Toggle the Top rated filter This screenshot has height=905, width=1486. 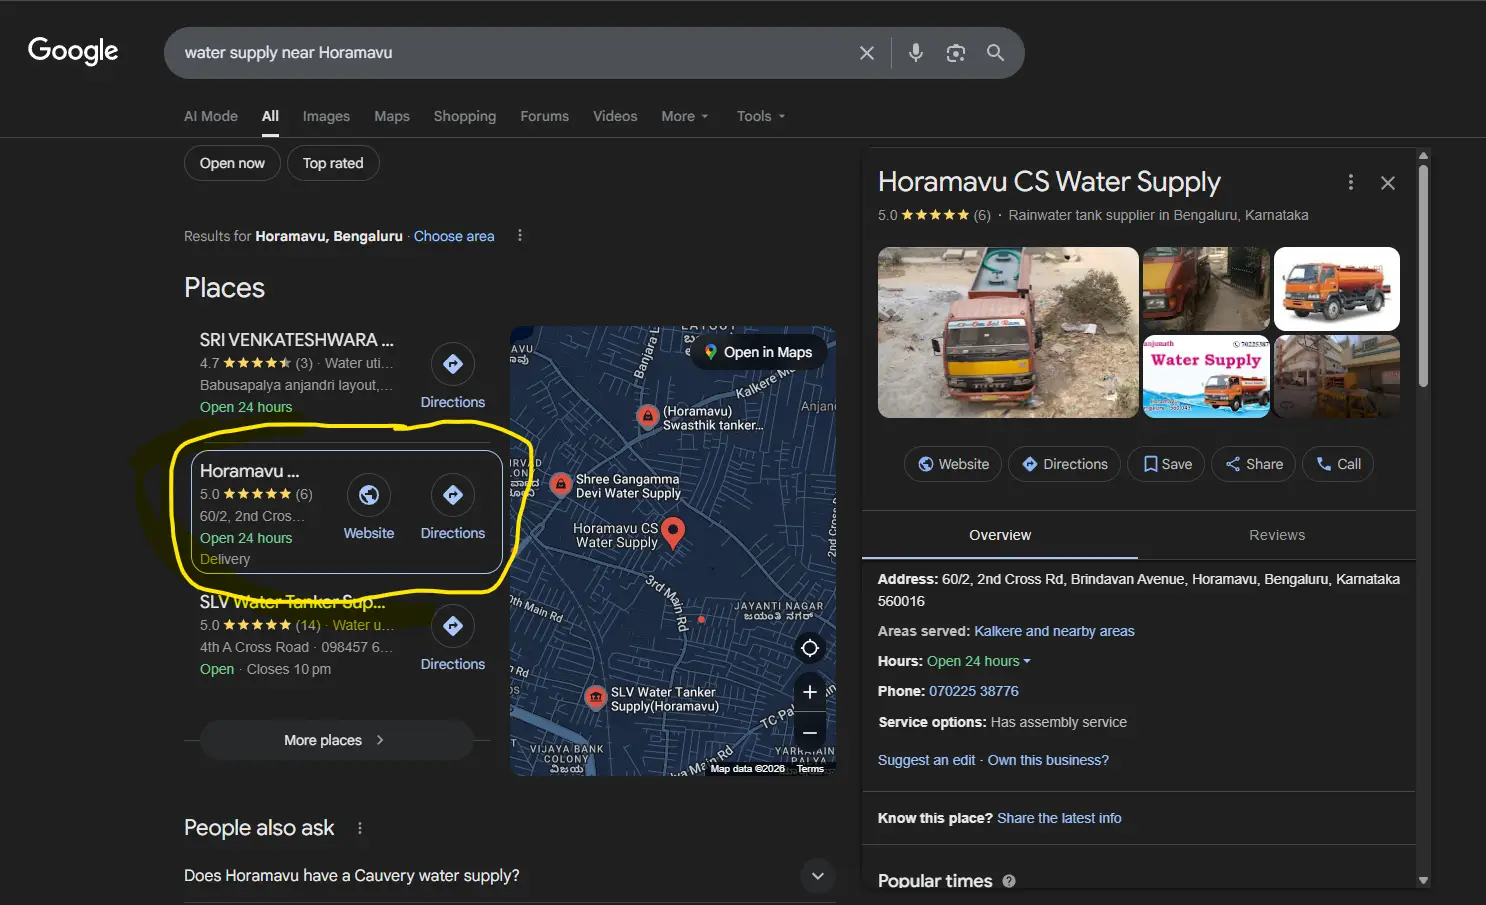tap(333, 163)
